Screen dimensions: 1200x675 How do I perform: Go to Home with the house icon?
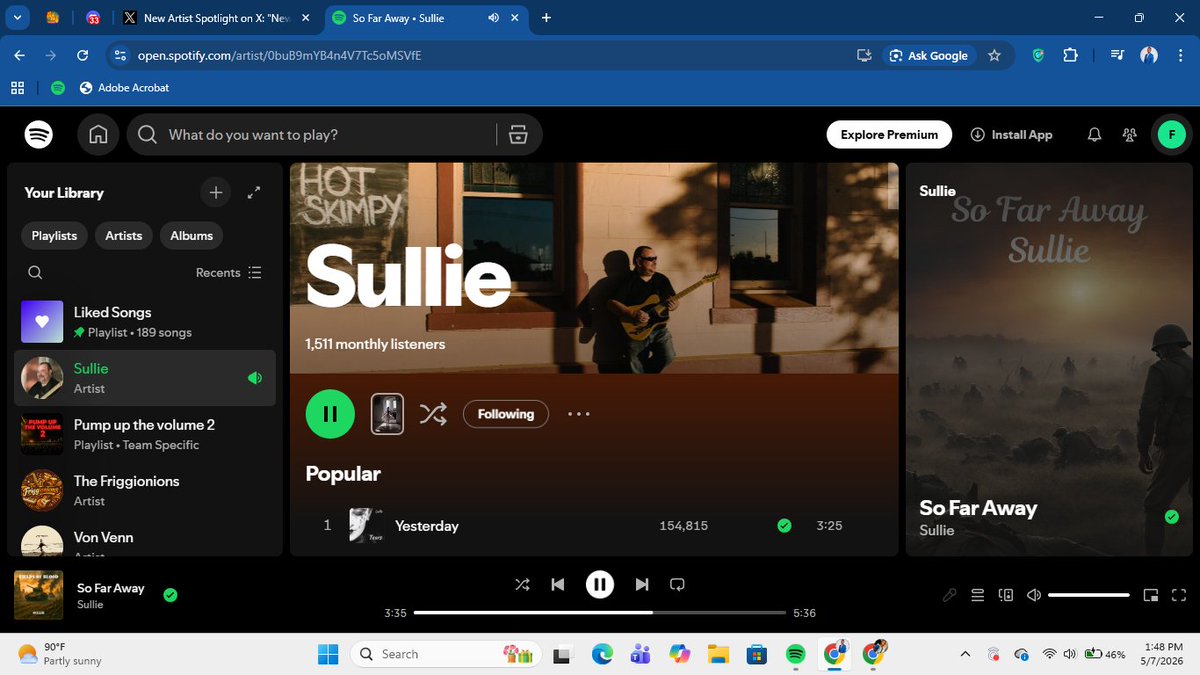[x=98, y=134]
